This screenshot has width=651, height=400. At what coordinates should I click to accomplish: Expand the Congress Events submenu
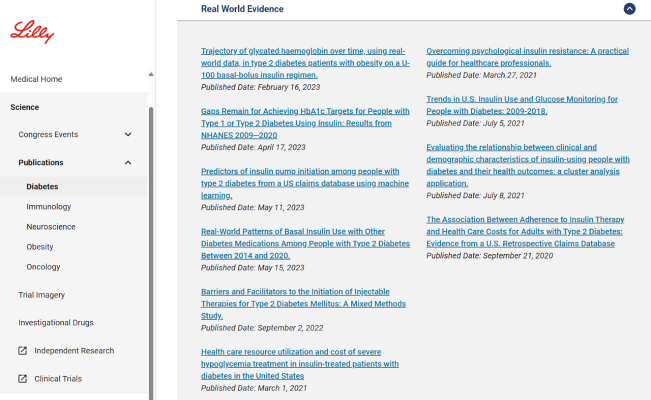[127, 135]
